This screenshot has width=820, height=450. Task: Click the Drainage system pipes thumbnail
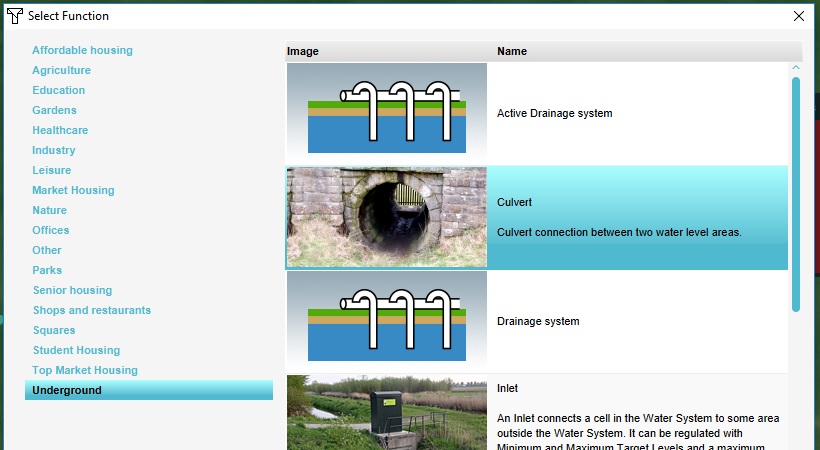pos(386,322)
